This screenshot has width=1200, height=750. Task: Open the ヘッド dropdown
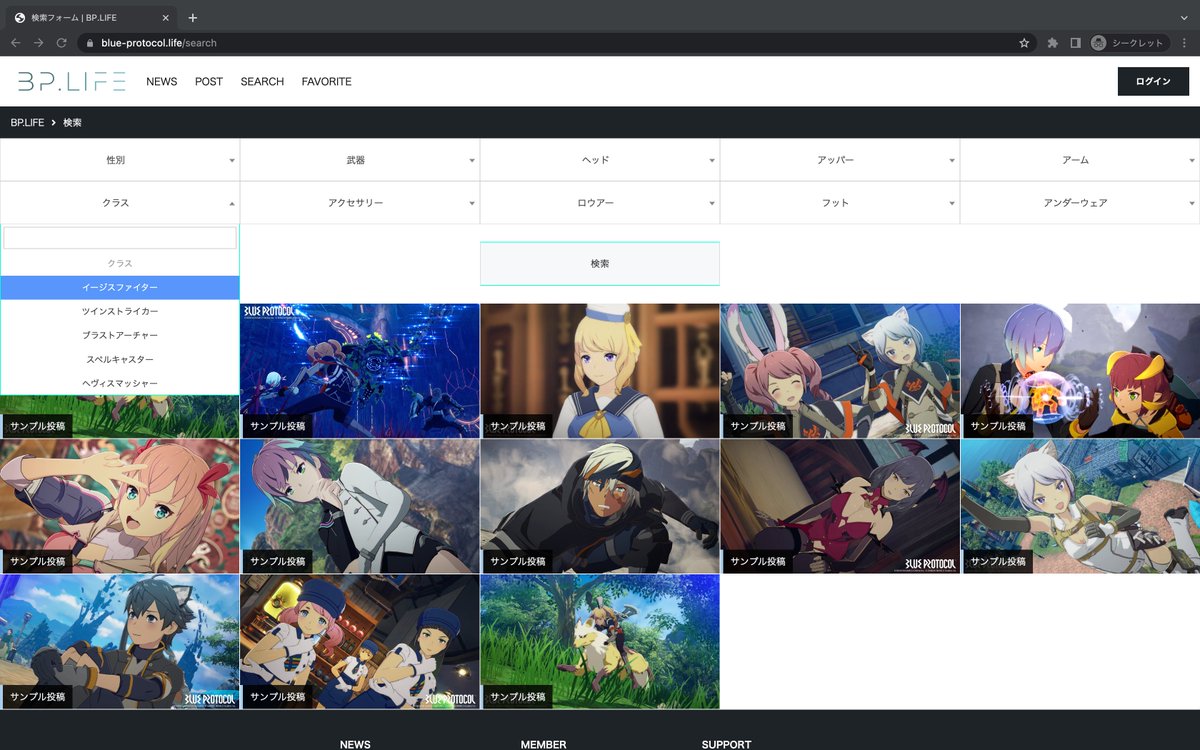click(600, 160)
